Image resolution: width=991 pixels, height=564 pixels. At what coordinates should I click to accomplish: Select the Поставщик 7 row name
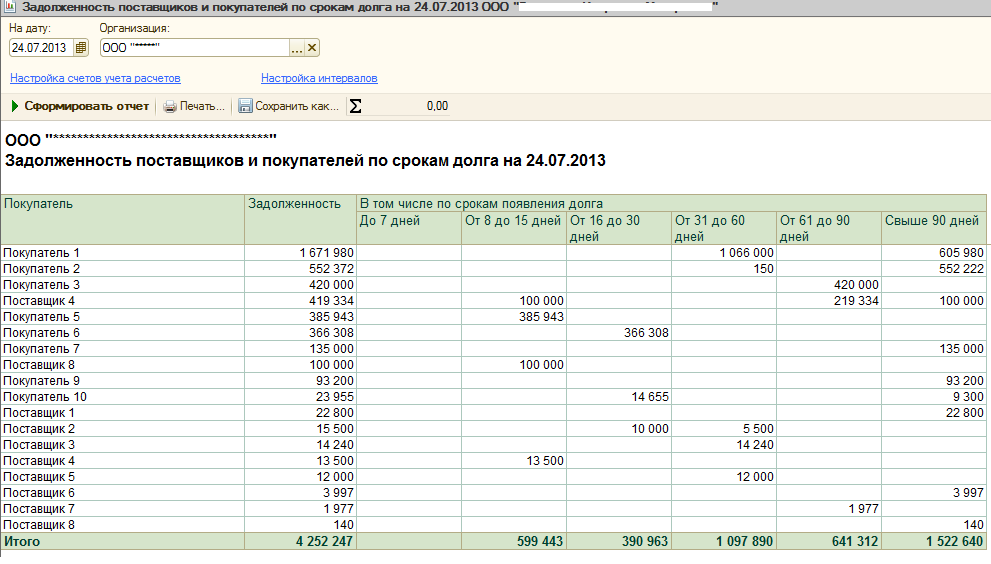tap(39, 509)
